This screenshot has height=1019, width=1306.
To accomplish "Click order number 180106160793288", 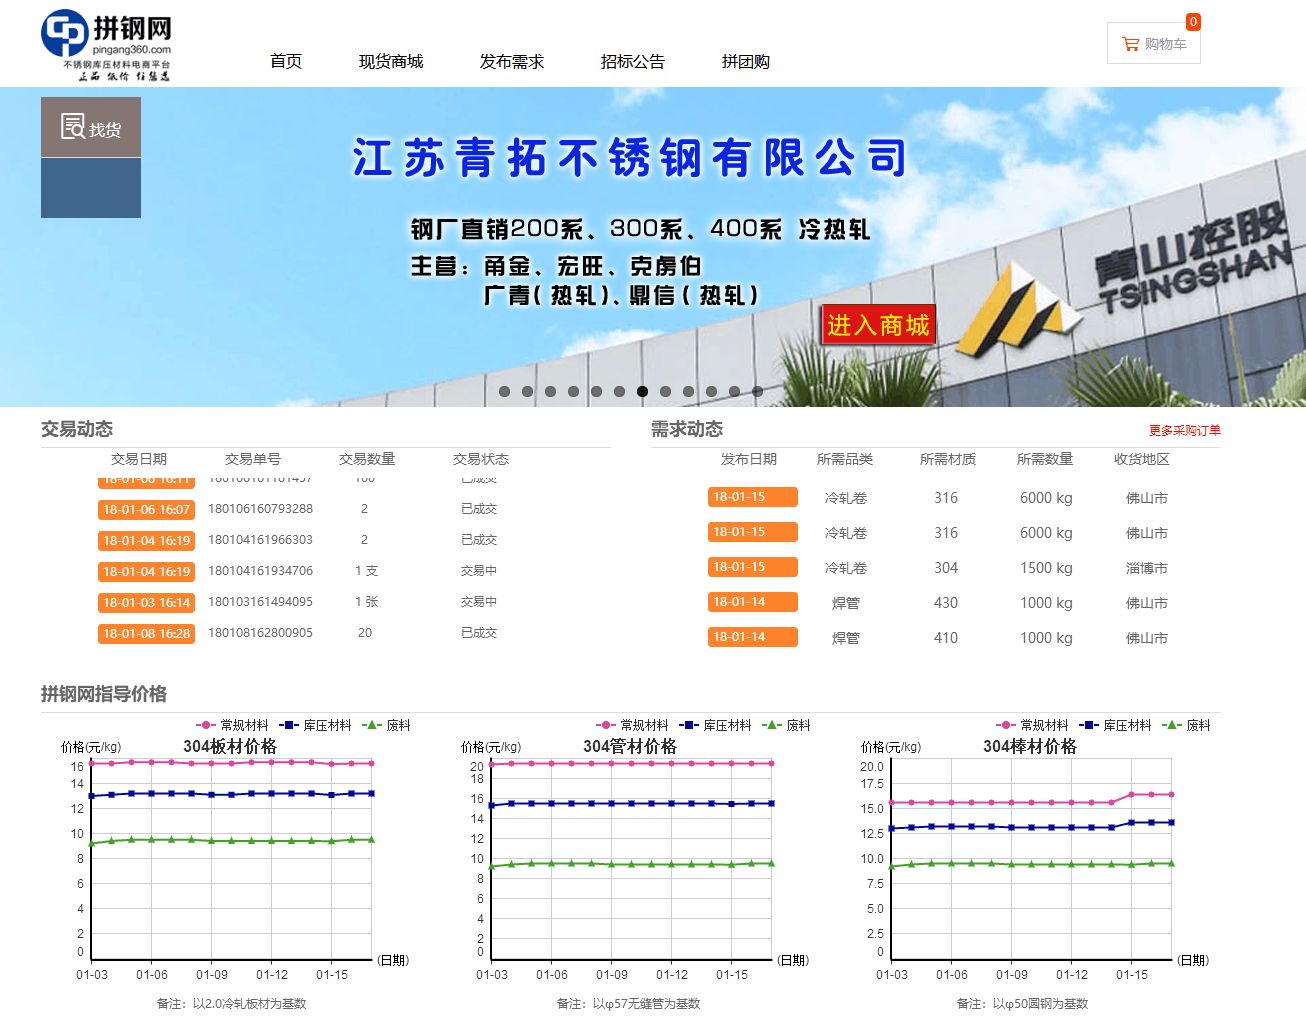I will 260,509.
